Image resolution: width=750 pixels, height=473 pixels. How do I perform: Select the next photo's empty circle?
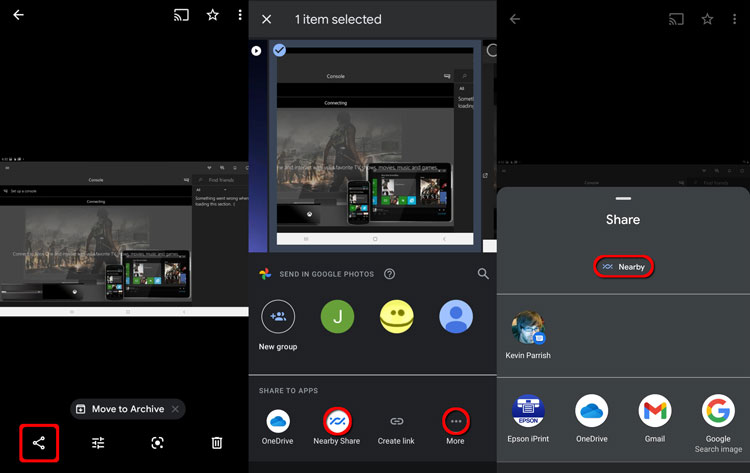pos(491,50)
